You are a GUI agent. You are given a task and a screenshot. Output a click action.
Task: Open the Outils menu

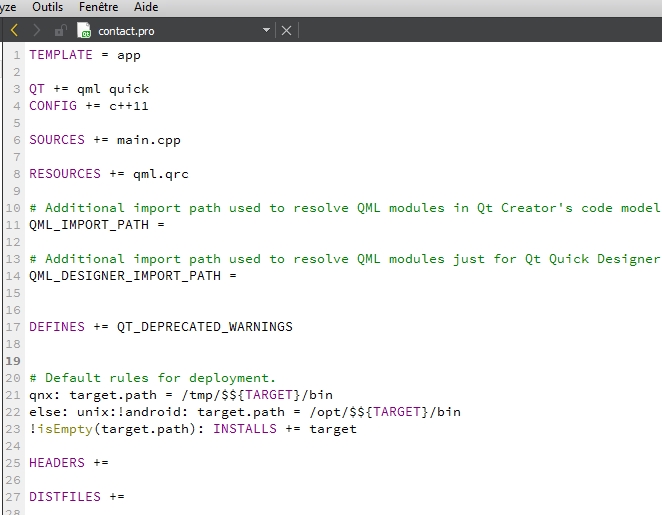pyautogui.click(x=47, y=7)
